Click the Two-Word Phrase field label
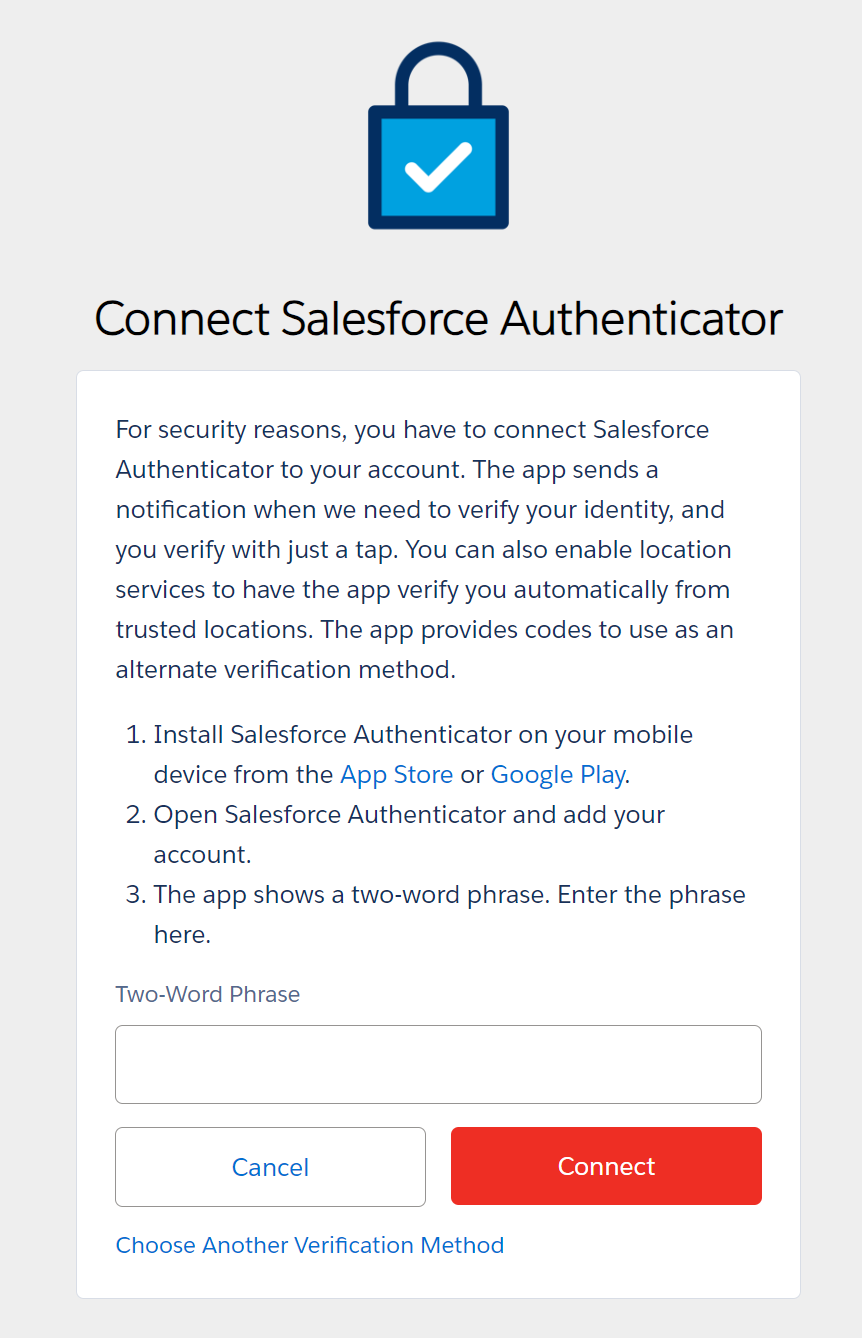This screenshot has width=862, height=1338. pyautogui.click(x=208, y=994)
